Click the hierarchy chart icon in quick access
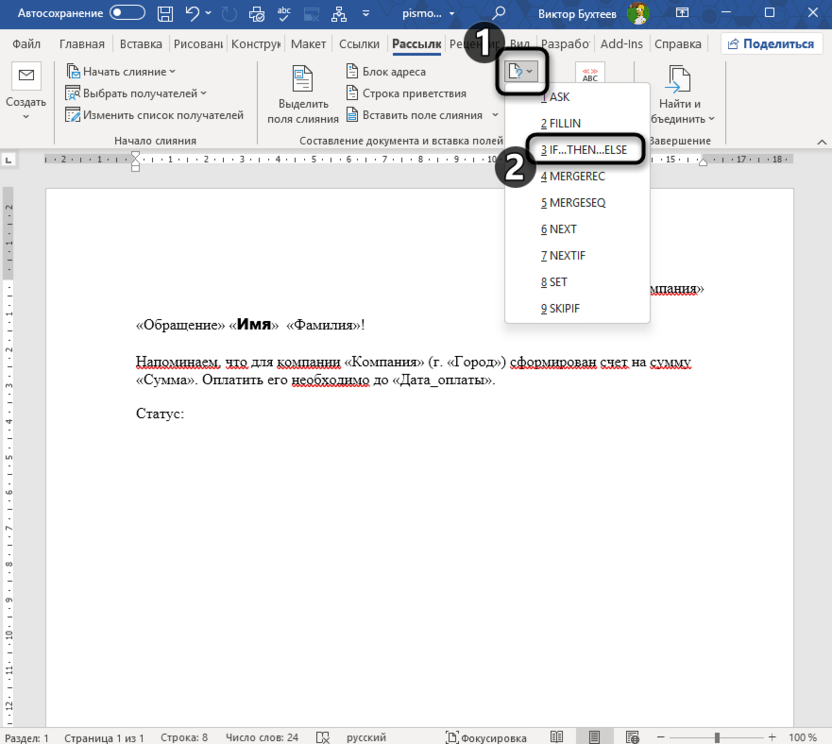Viewport: 832px width, 744px height. [339, 14]
